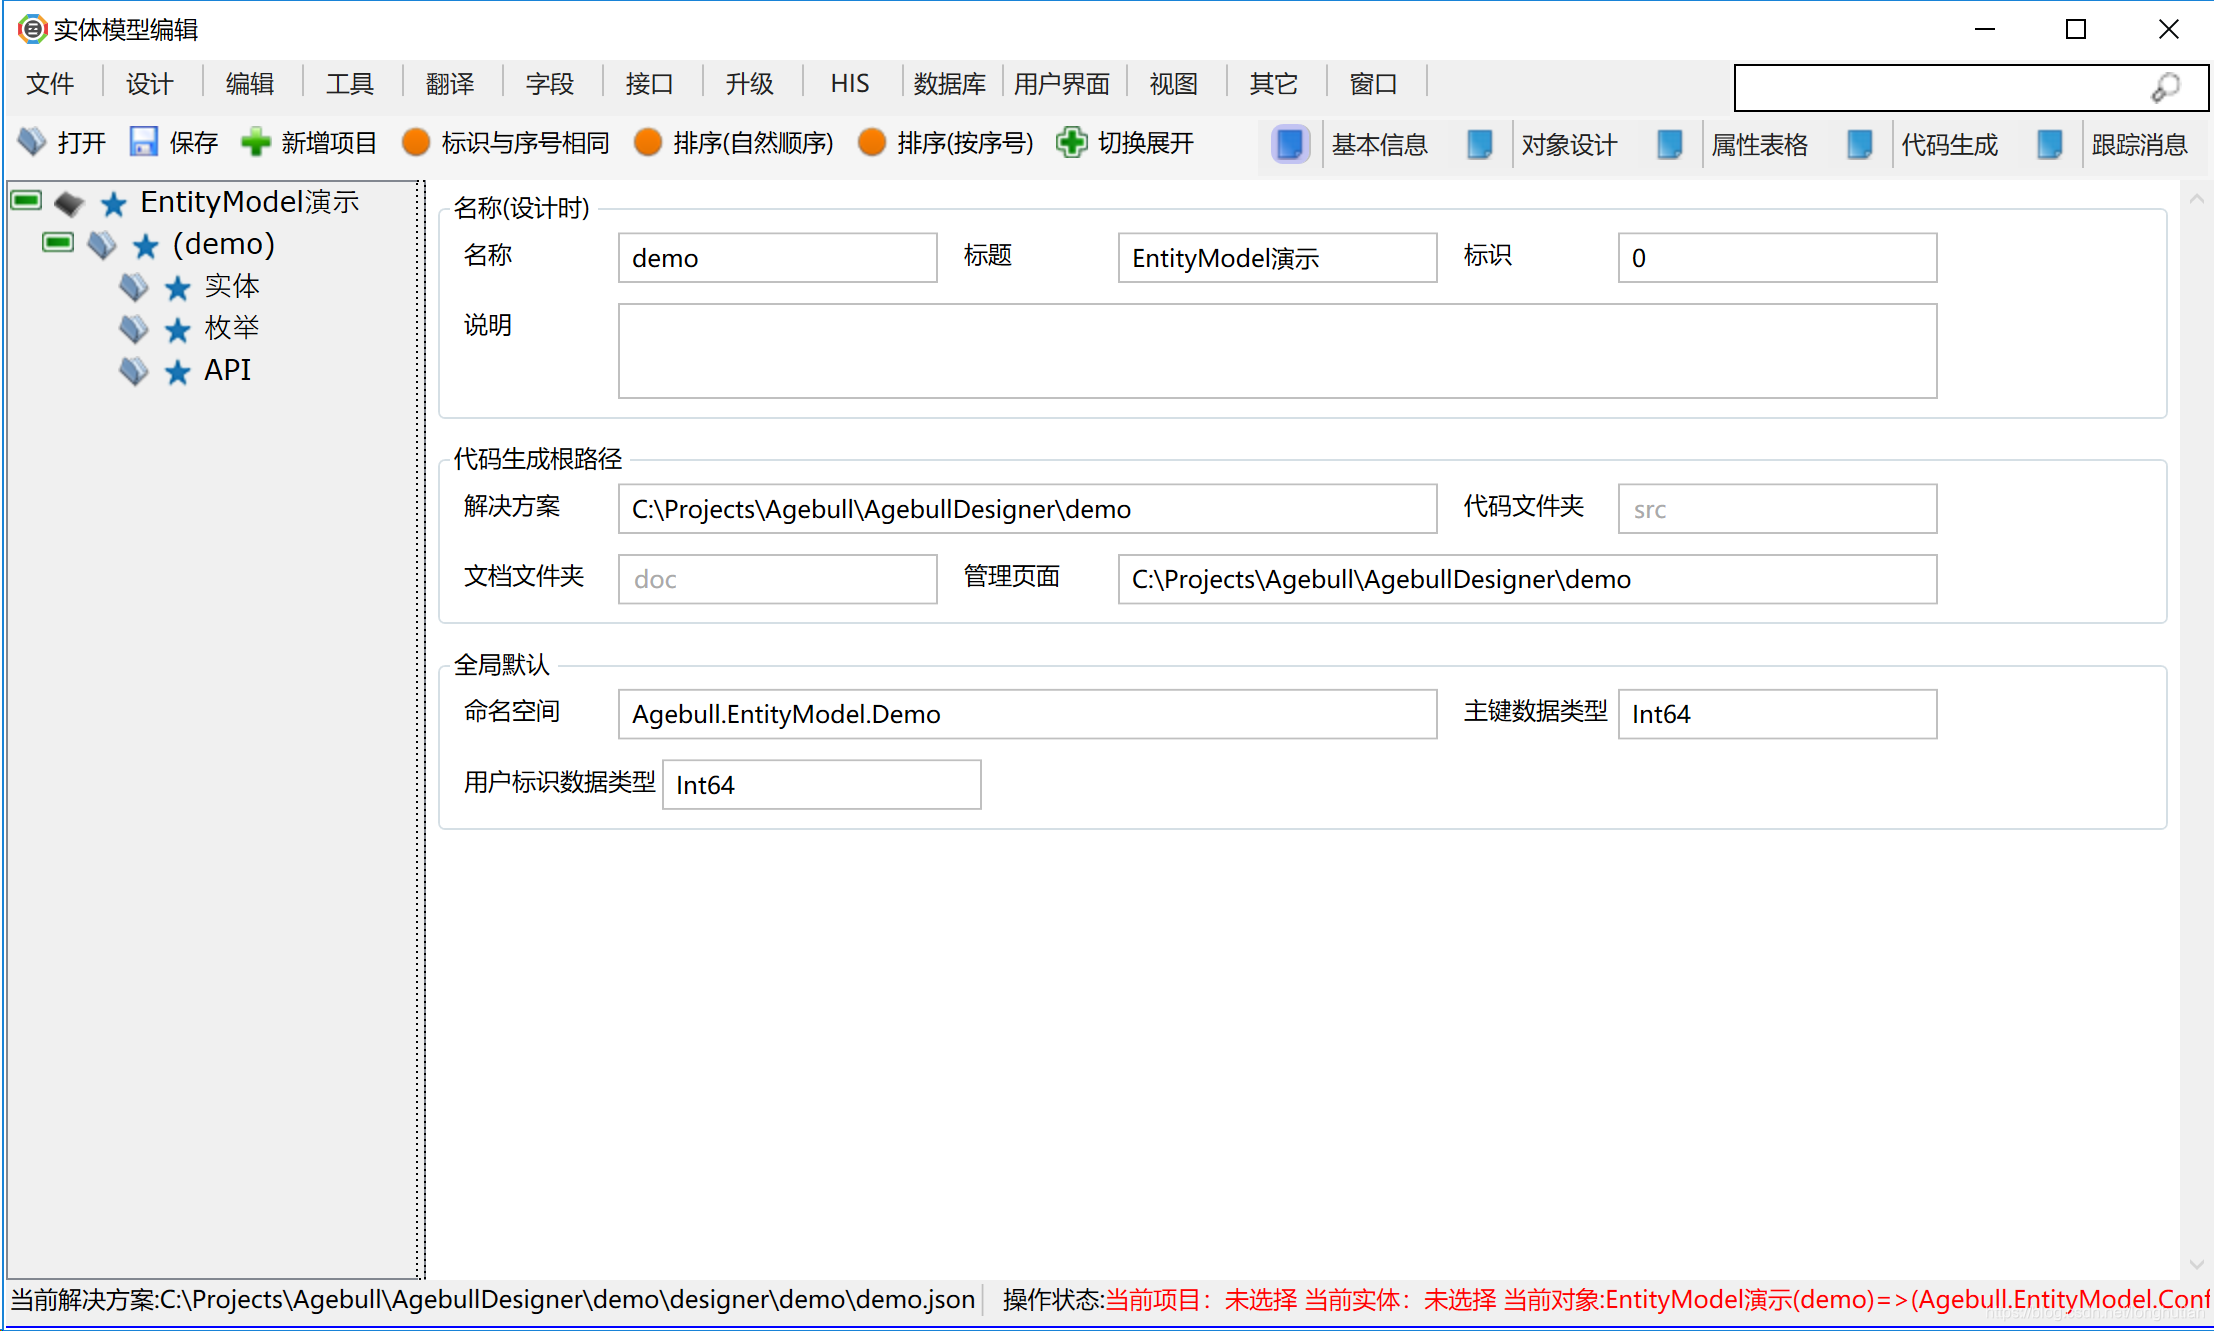Click the 当前解决方案 path in status bar
Viewport: 2214px width, 1331px height.
[x=493, y=1299]
